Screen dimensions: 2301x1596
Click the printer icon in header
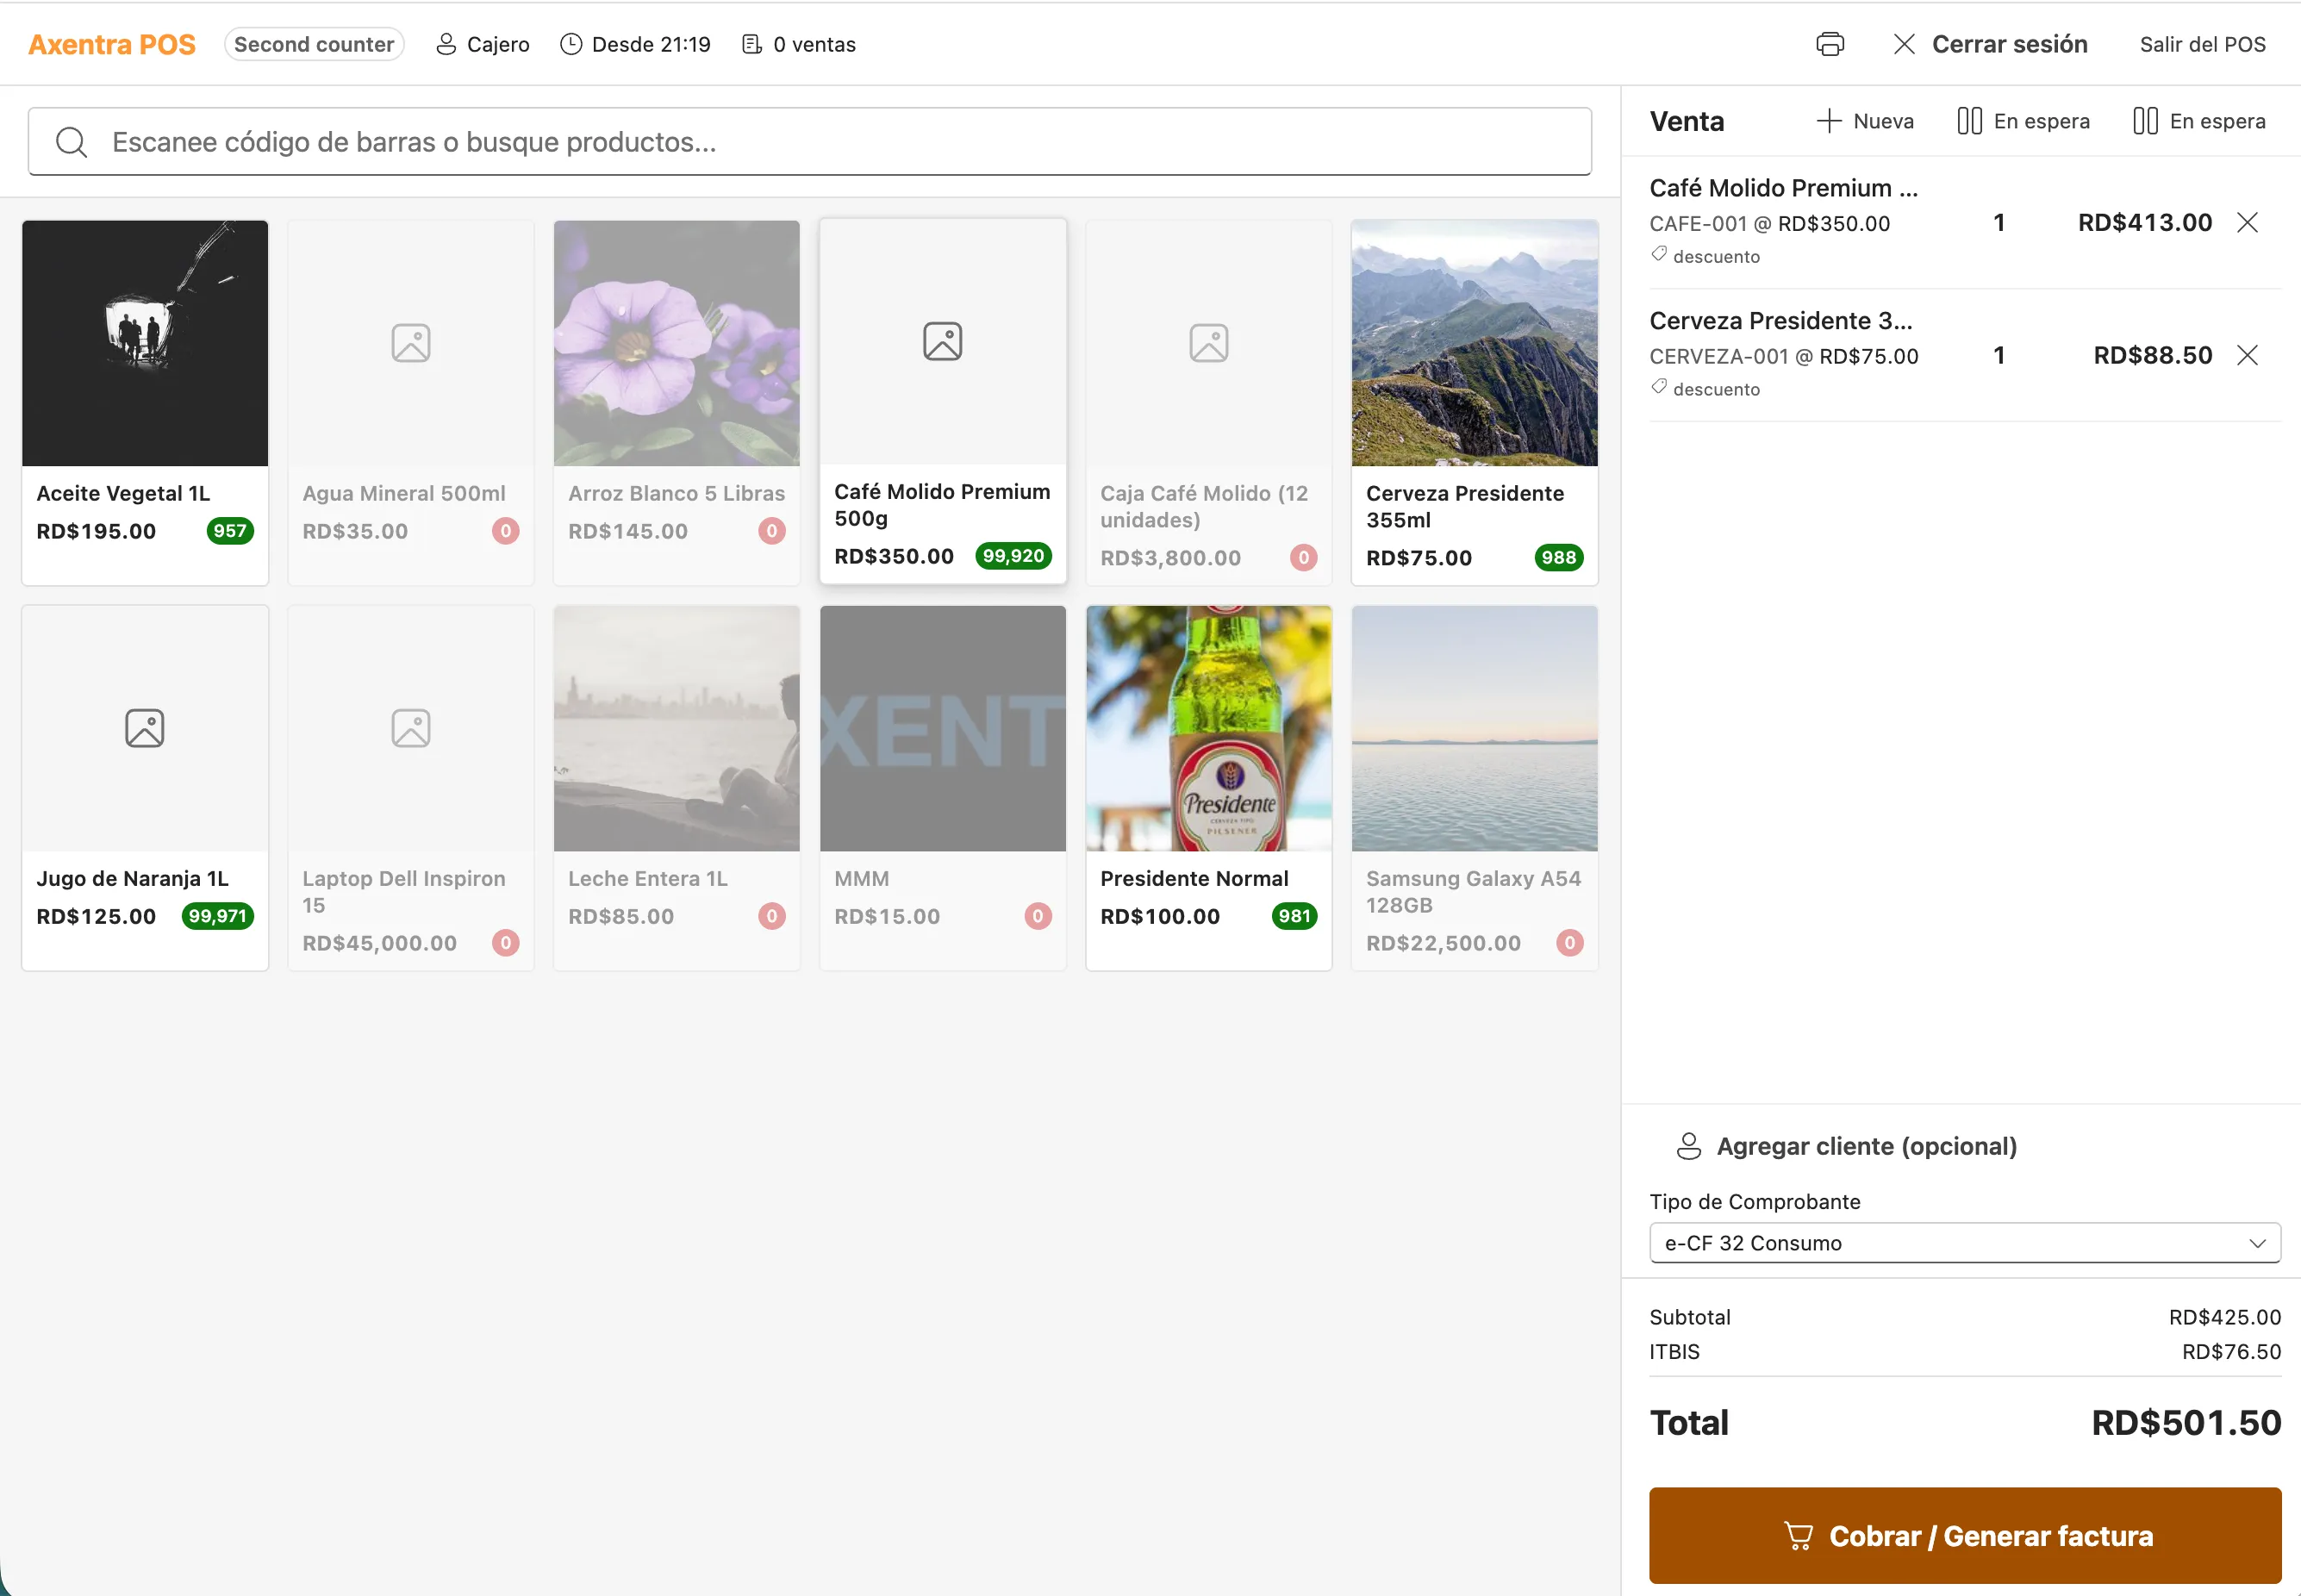click(1830, 44)
